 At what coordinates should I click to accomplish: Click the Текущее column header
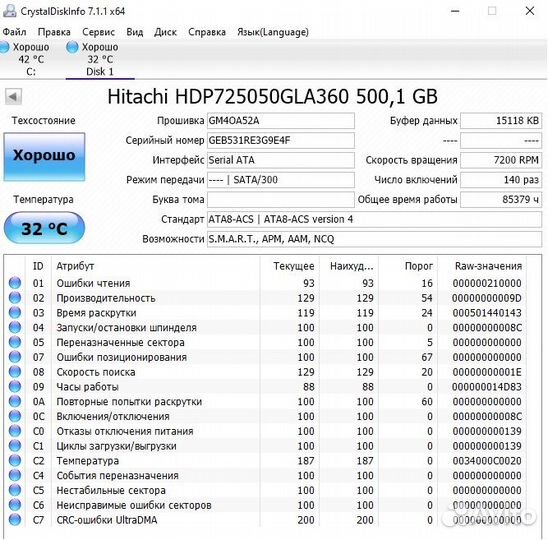point(290,266)
